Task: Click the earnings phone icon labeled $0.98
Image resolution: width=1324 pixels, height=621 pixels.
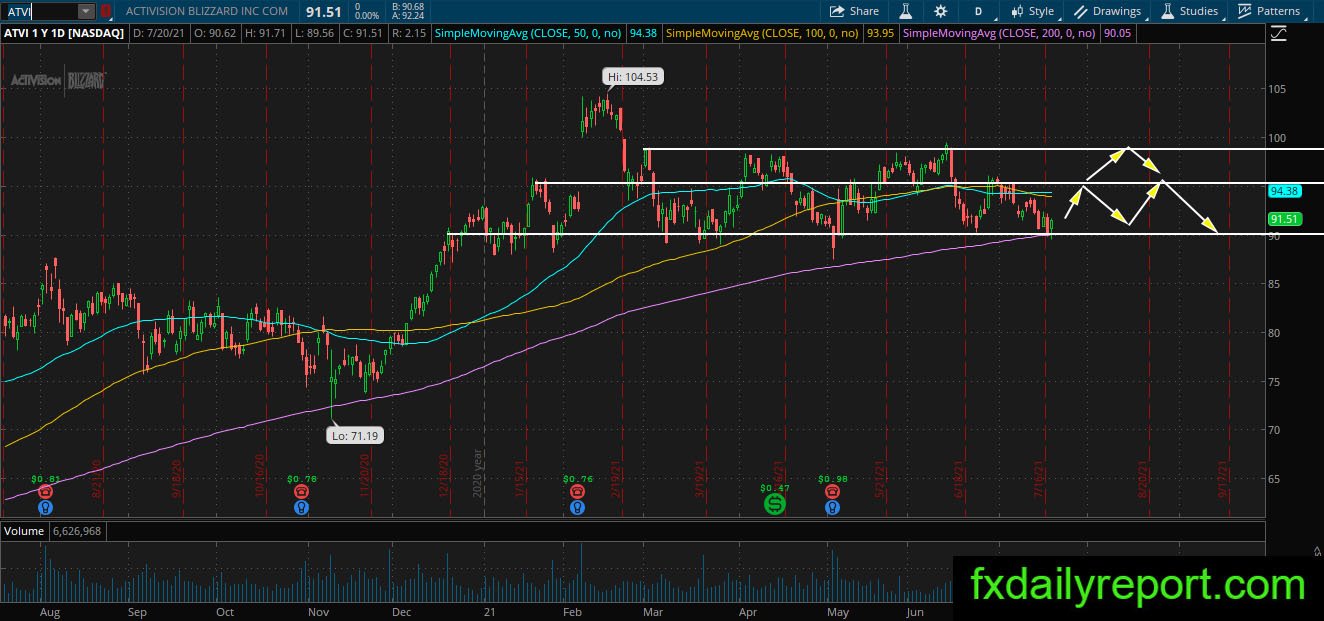Action: (x=832, y=492)
